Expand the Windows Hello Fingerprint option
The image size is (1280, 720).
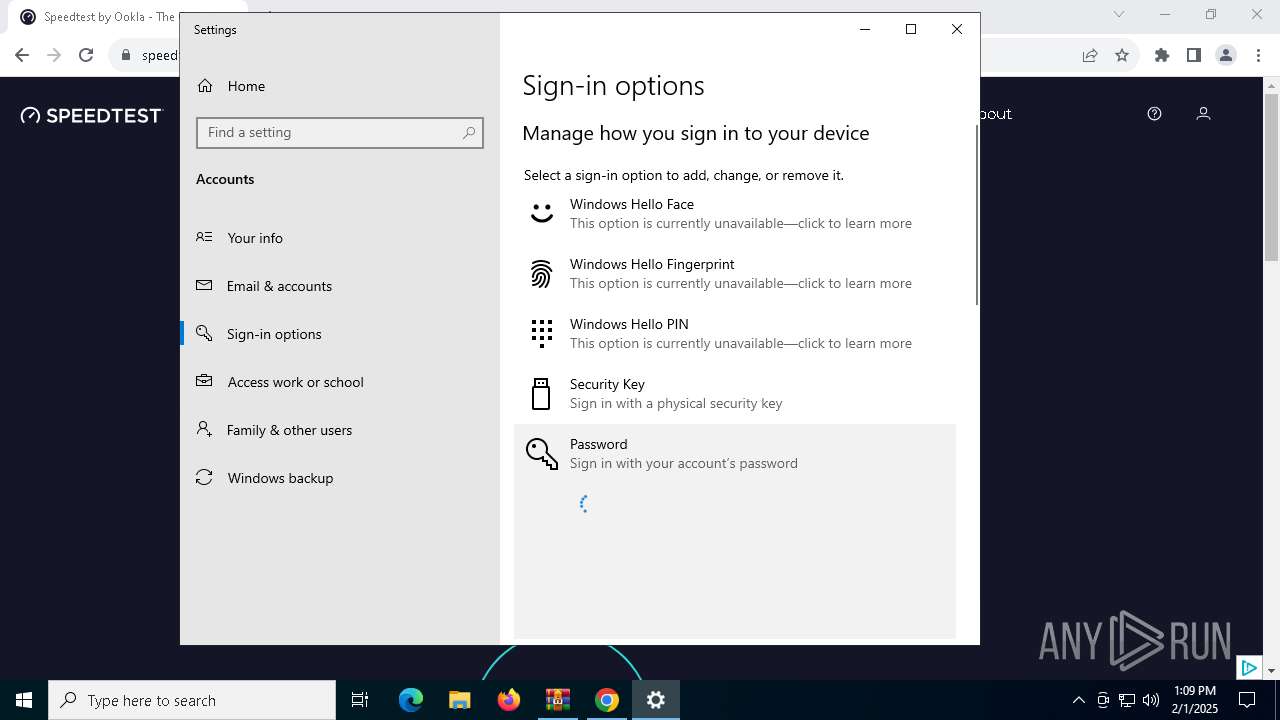[x=735, y=273]
